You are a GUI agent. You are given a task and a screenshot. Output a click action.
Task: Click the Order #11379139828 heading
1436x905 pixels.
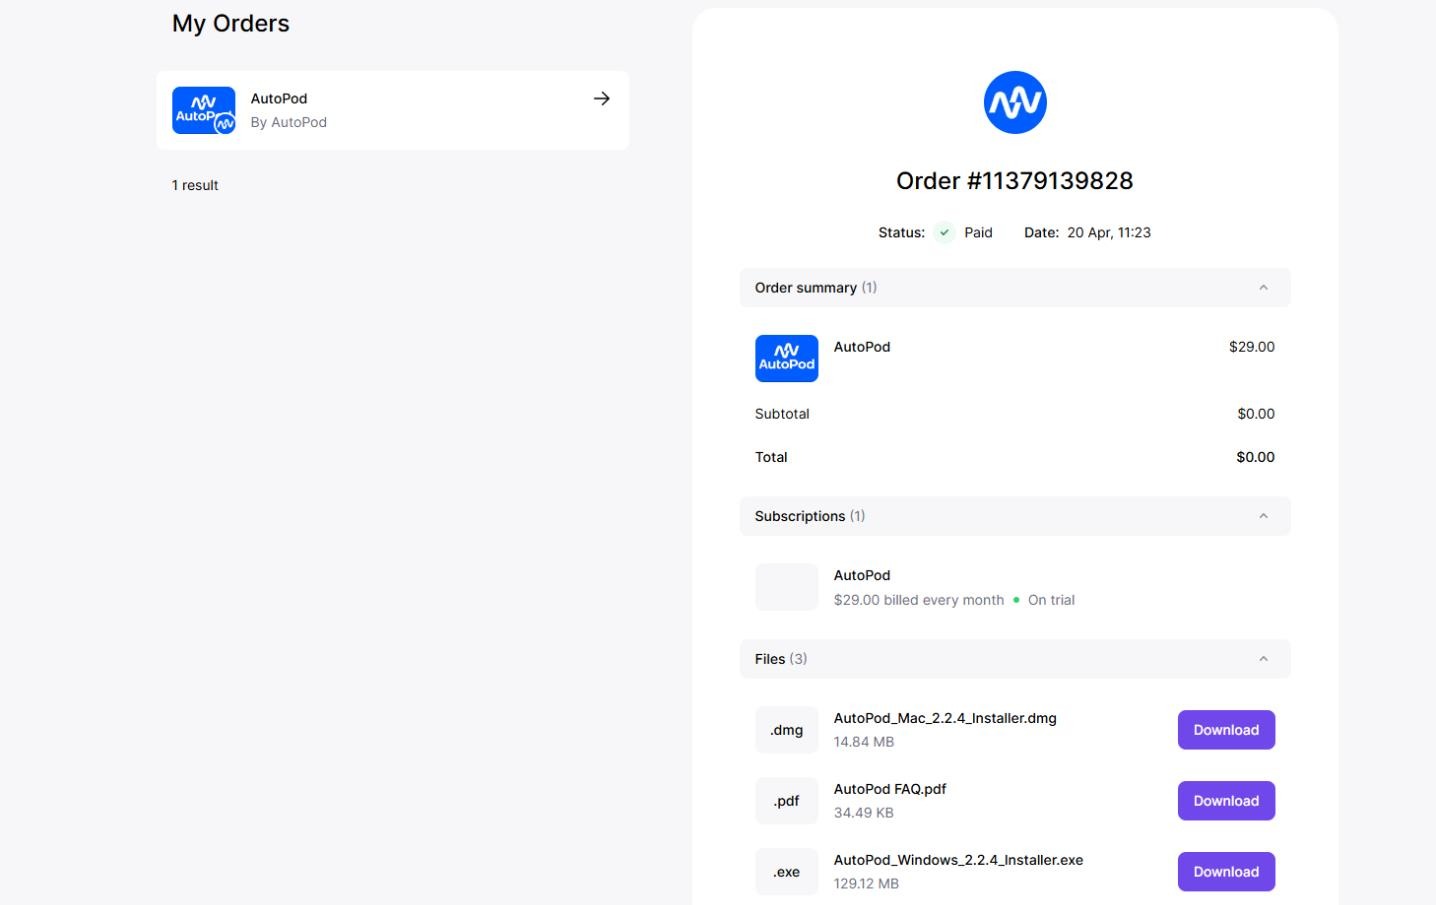click(1015, 181)
